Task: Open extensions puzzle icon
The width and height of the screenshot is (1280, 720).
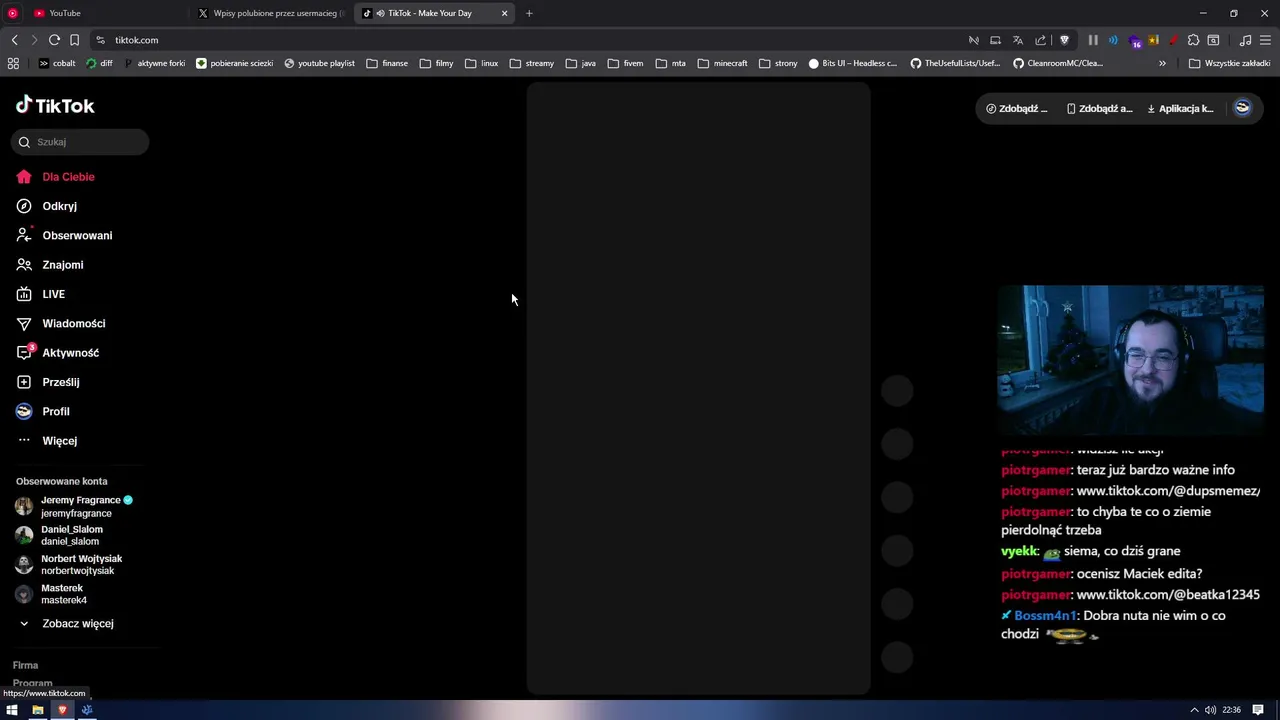Action: click(x=1193, y=40)
